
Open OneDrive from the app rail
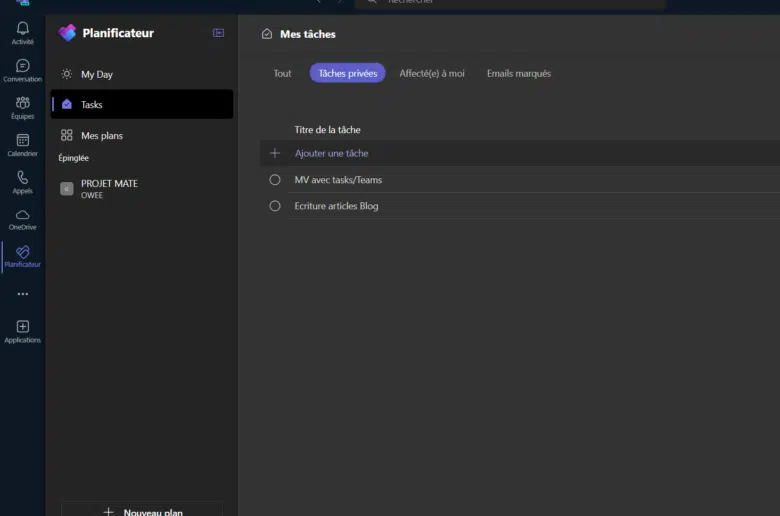22,215
